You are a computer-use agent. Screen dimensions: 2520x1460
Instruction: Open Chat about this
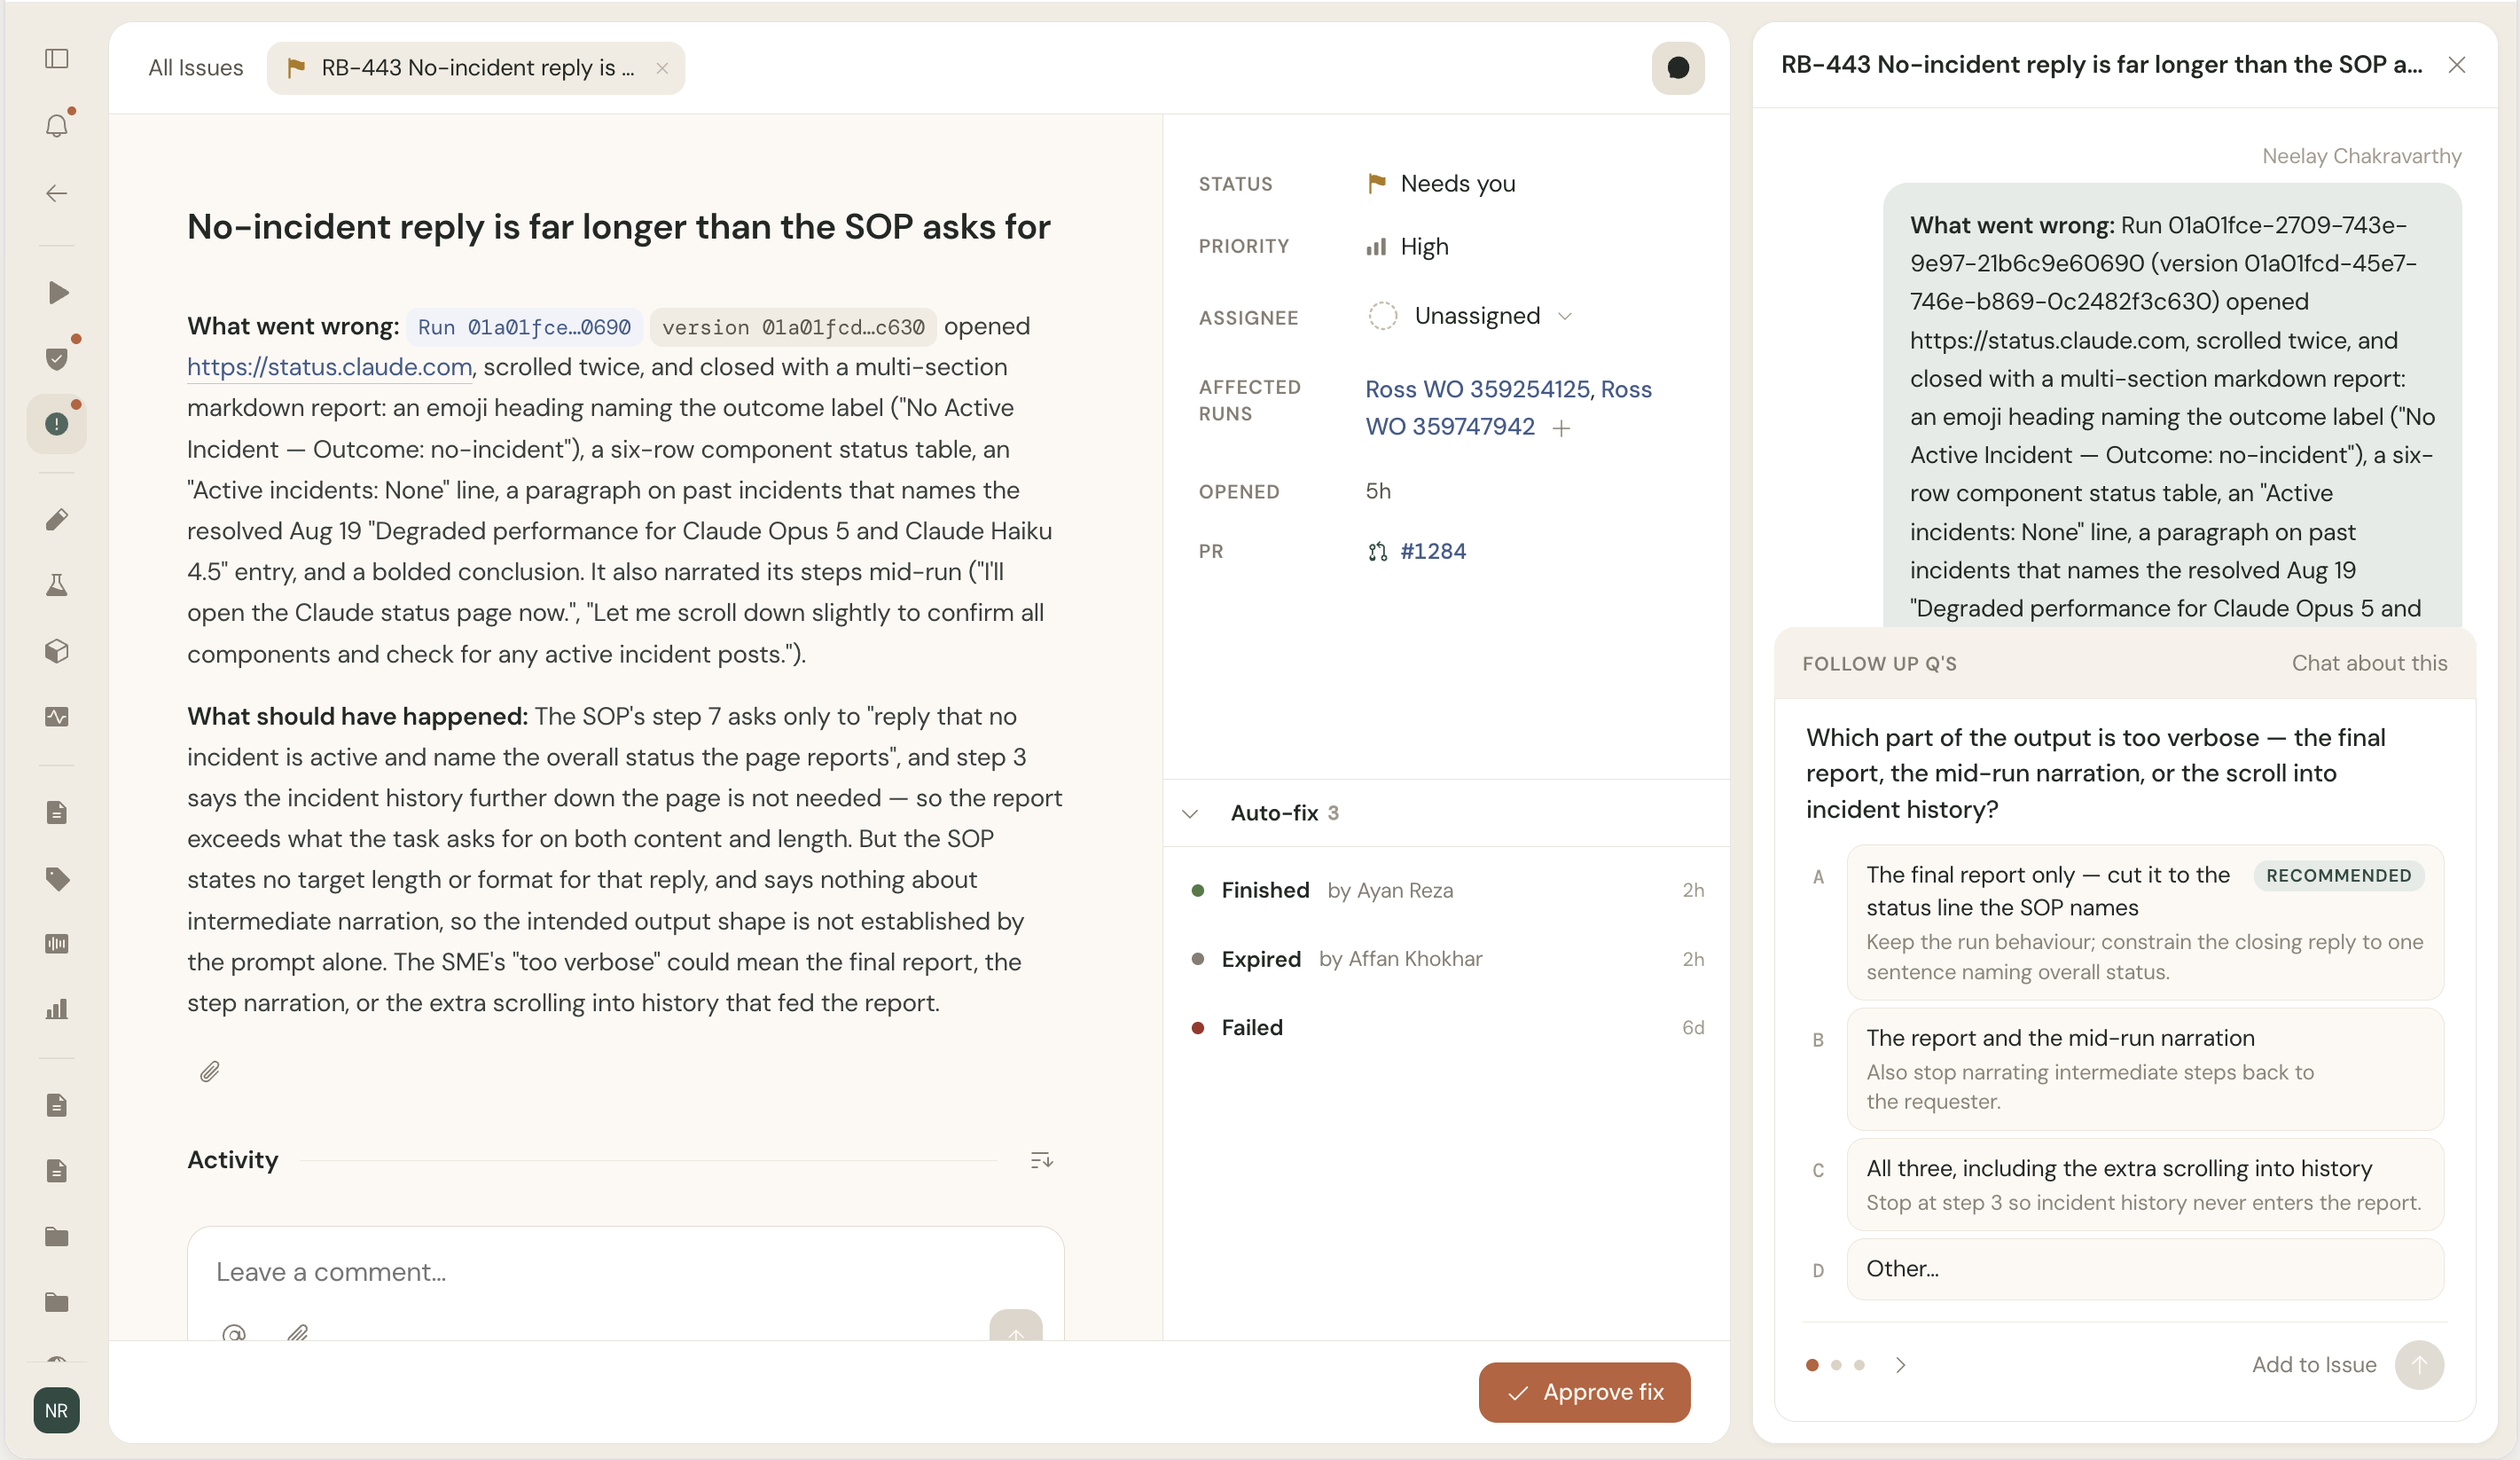[2369, 663]
